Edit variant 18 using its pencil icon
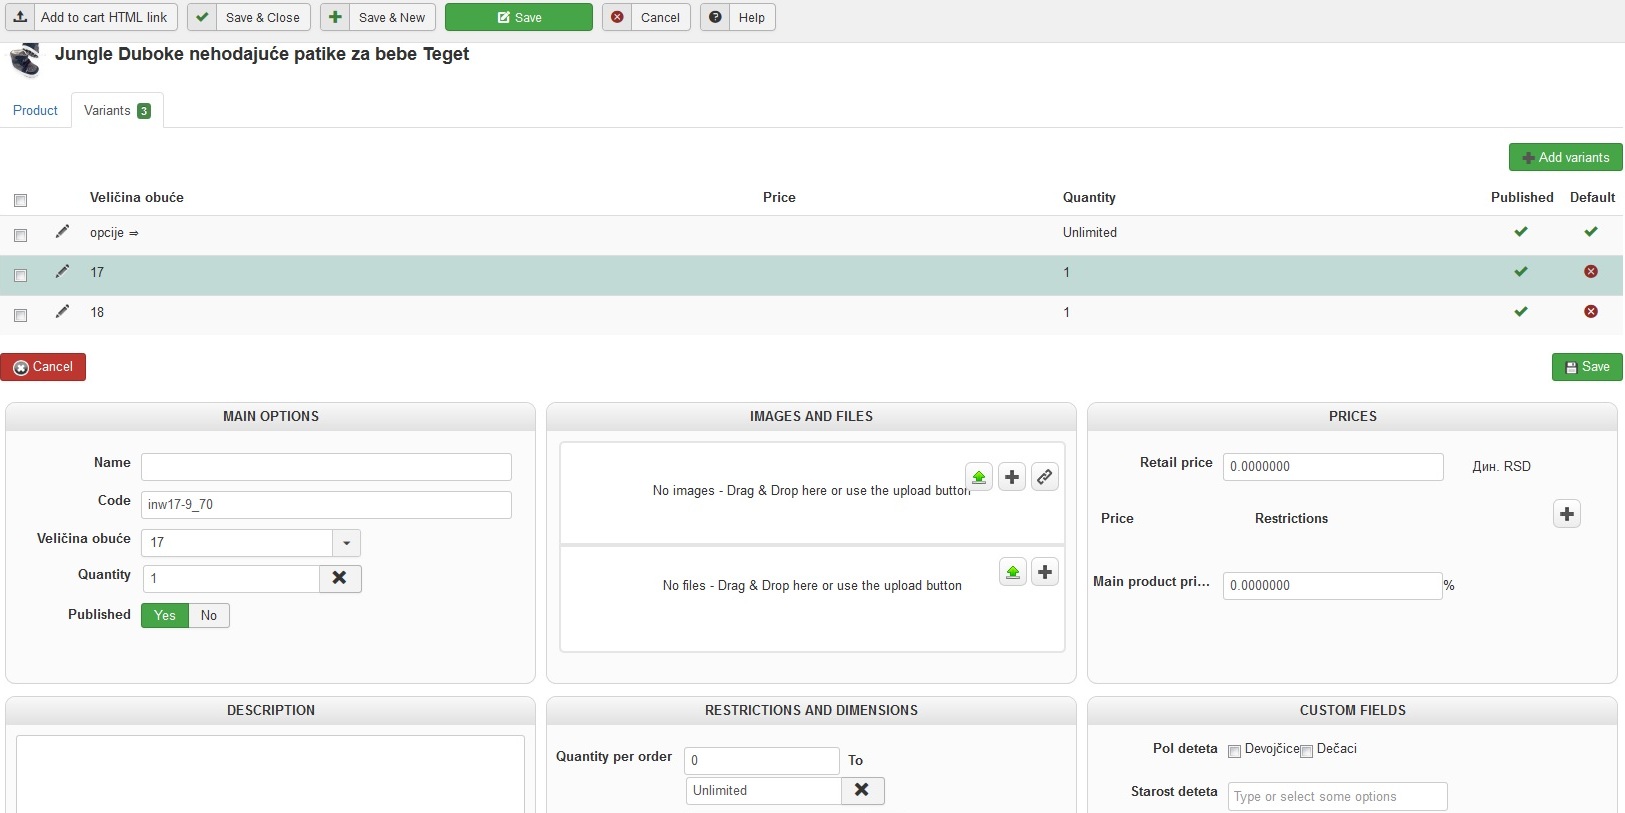1625x813 pixels. tap(62, 312)
